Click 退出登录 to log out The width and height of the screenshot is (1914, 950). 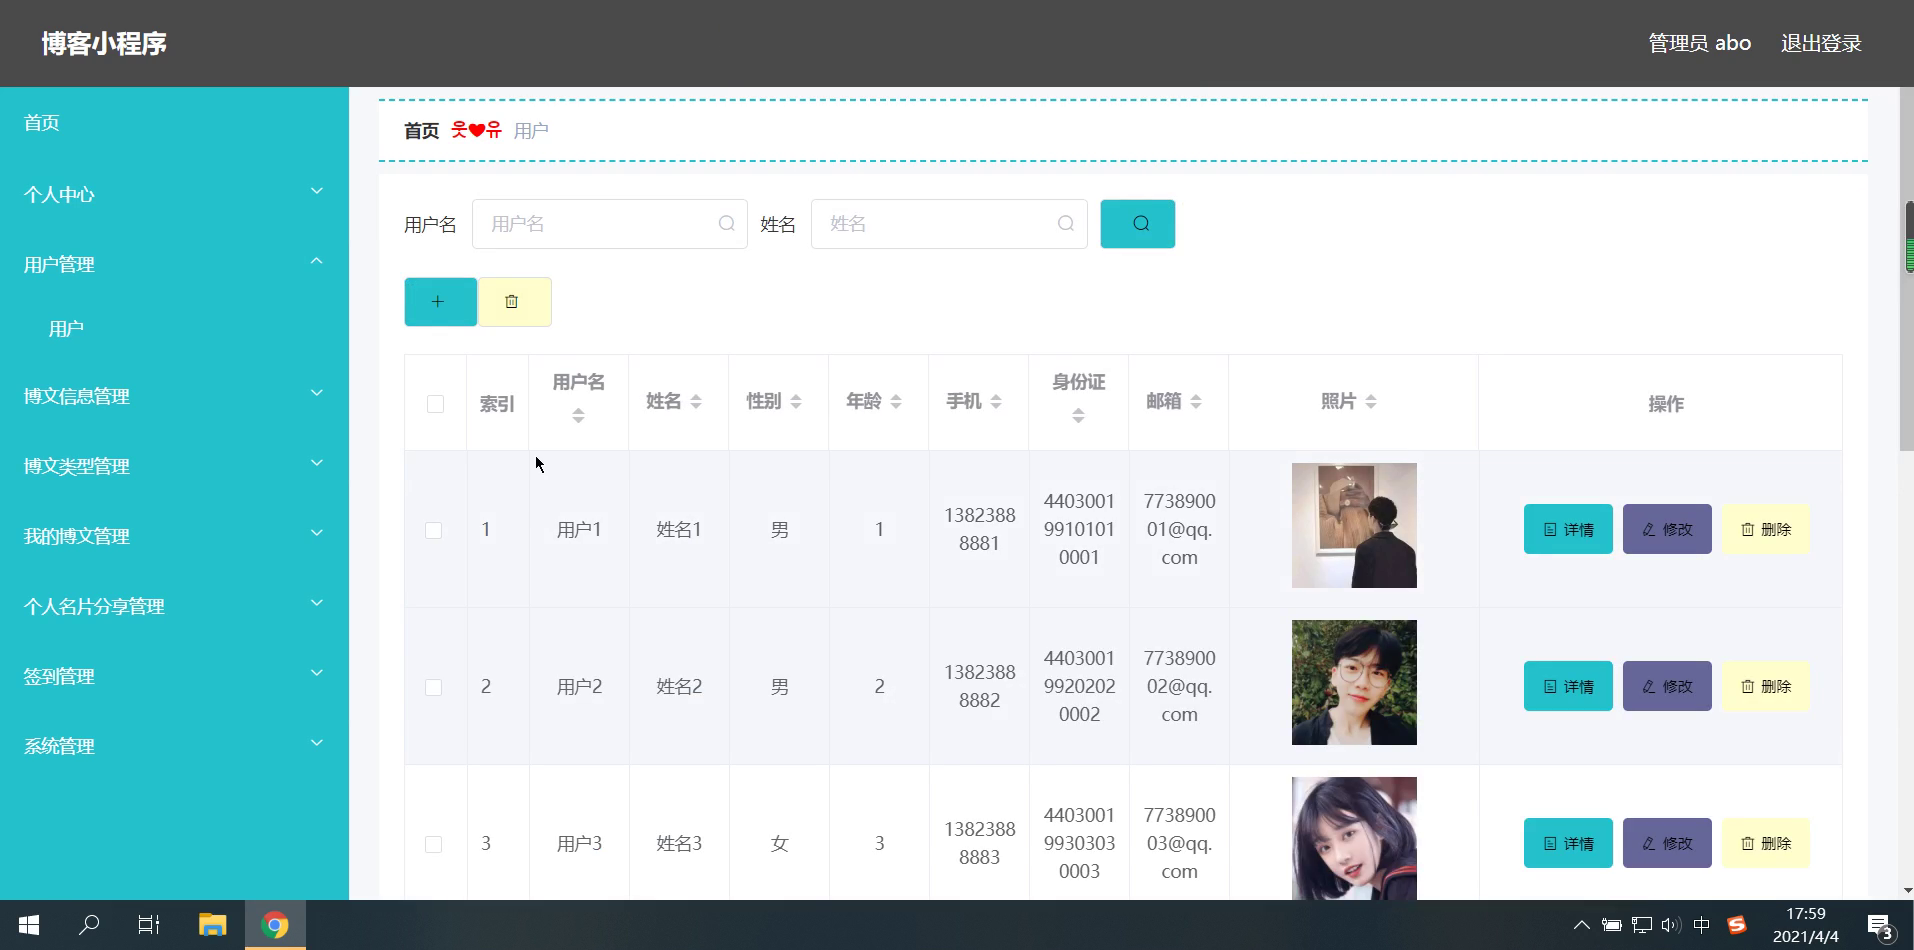pyautogui.click(x=1821, y=43)
